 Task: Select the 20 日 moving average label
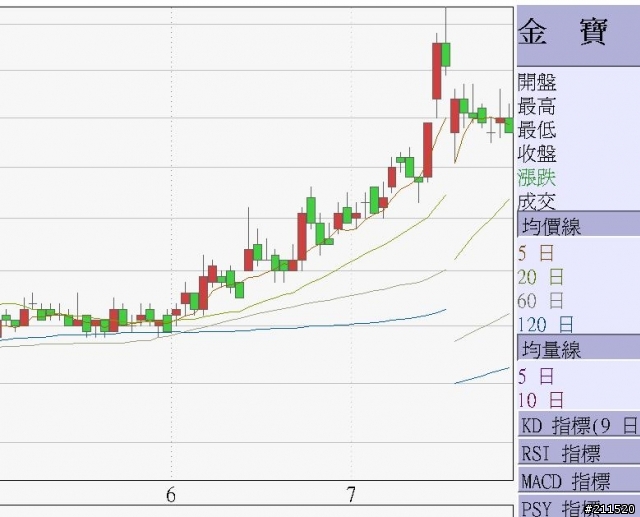click(x=540, y=277)
